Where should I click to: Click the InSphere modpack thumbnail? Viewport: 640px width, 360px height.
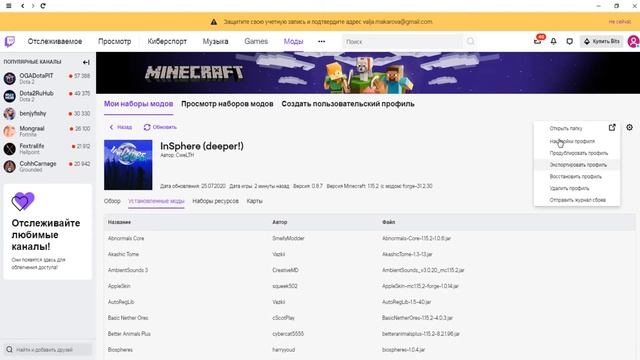[x=128, y=165]
